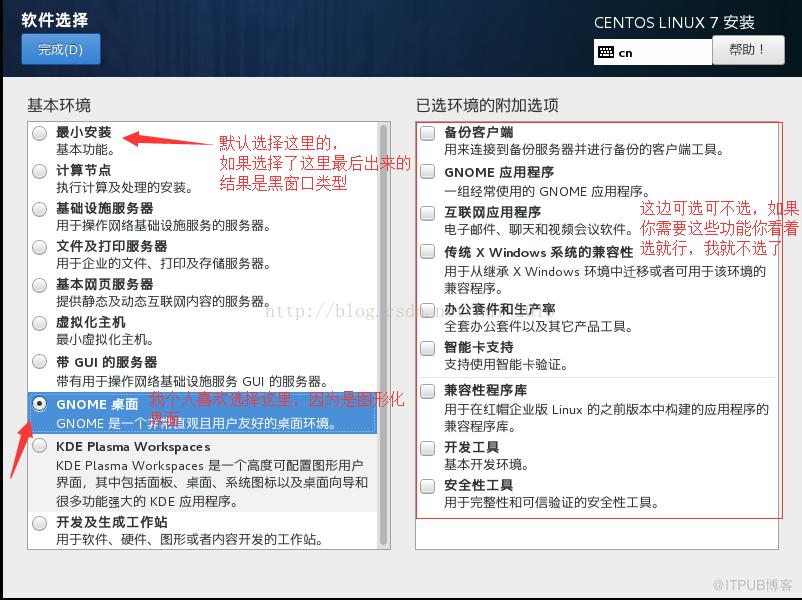Select the GNOME 桌面 radio button
802x600 pixels.
pos(39,404)
